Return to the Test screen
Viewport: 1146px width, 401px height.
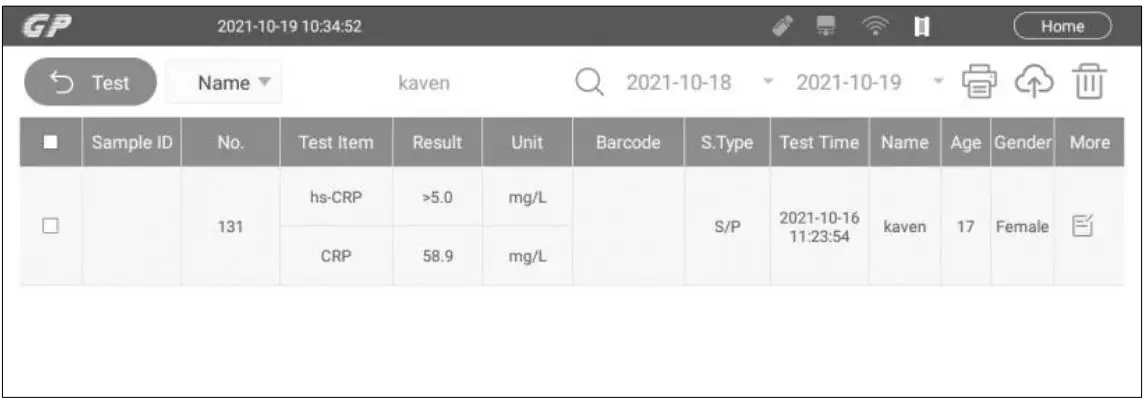[x=90, y=83]
